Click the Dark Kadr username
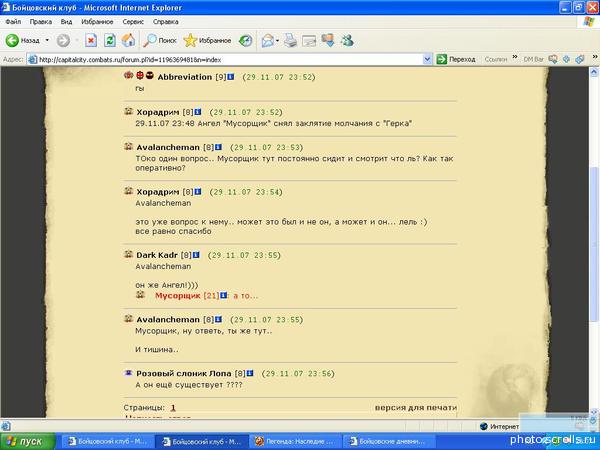 tap(157, 255)
